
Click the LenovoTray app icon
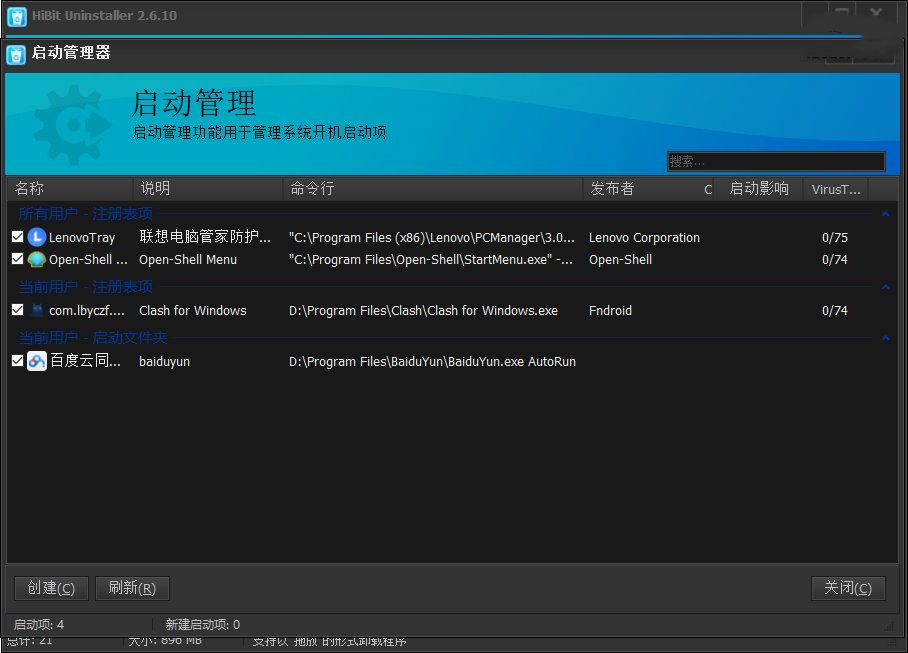37,237
